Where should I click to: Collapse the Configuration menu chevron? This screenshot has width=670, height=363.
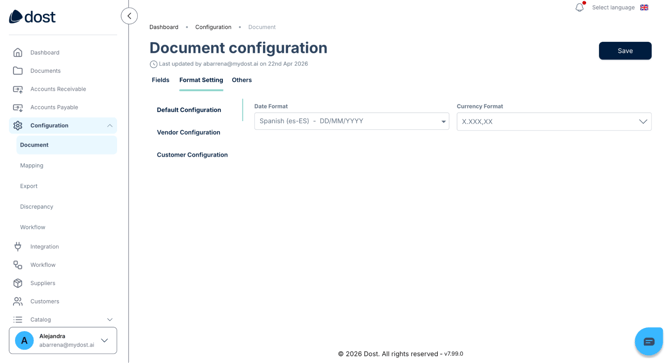click(x=110, y=126)
